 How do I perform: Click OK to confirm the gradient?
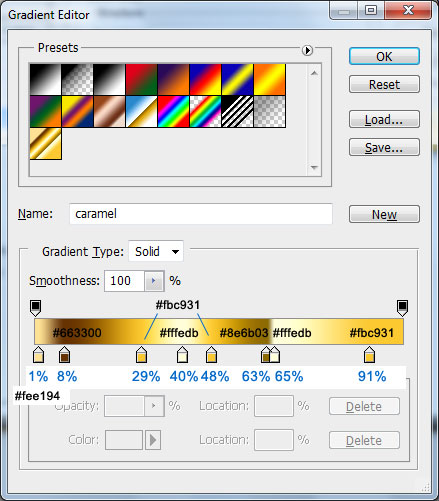point(384,56)
